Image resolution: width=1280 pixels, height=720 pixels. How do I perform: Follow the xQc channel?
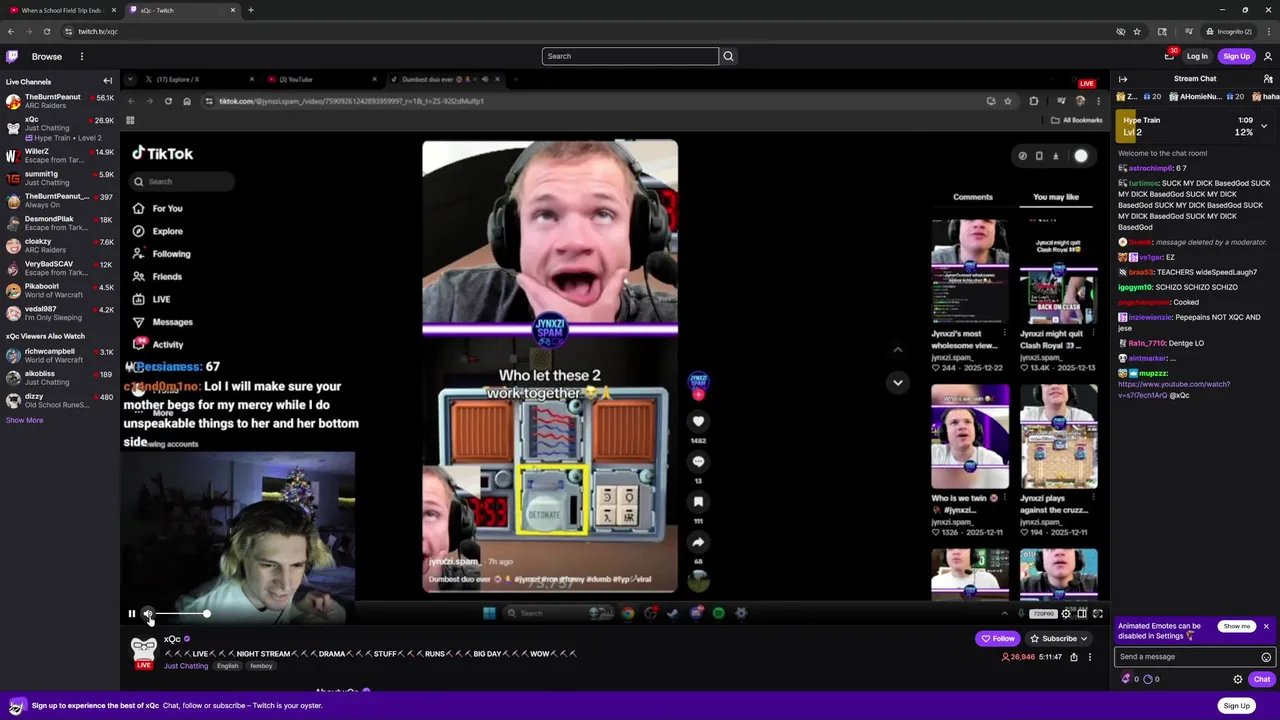coord(998,638)
